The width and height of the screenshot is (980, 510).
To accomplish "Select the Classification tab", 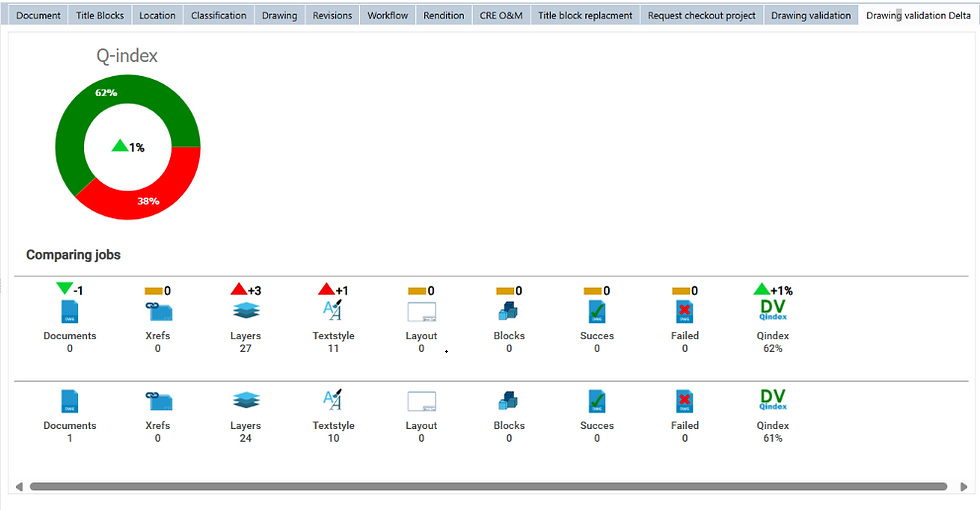I will [x=219, y=16].
